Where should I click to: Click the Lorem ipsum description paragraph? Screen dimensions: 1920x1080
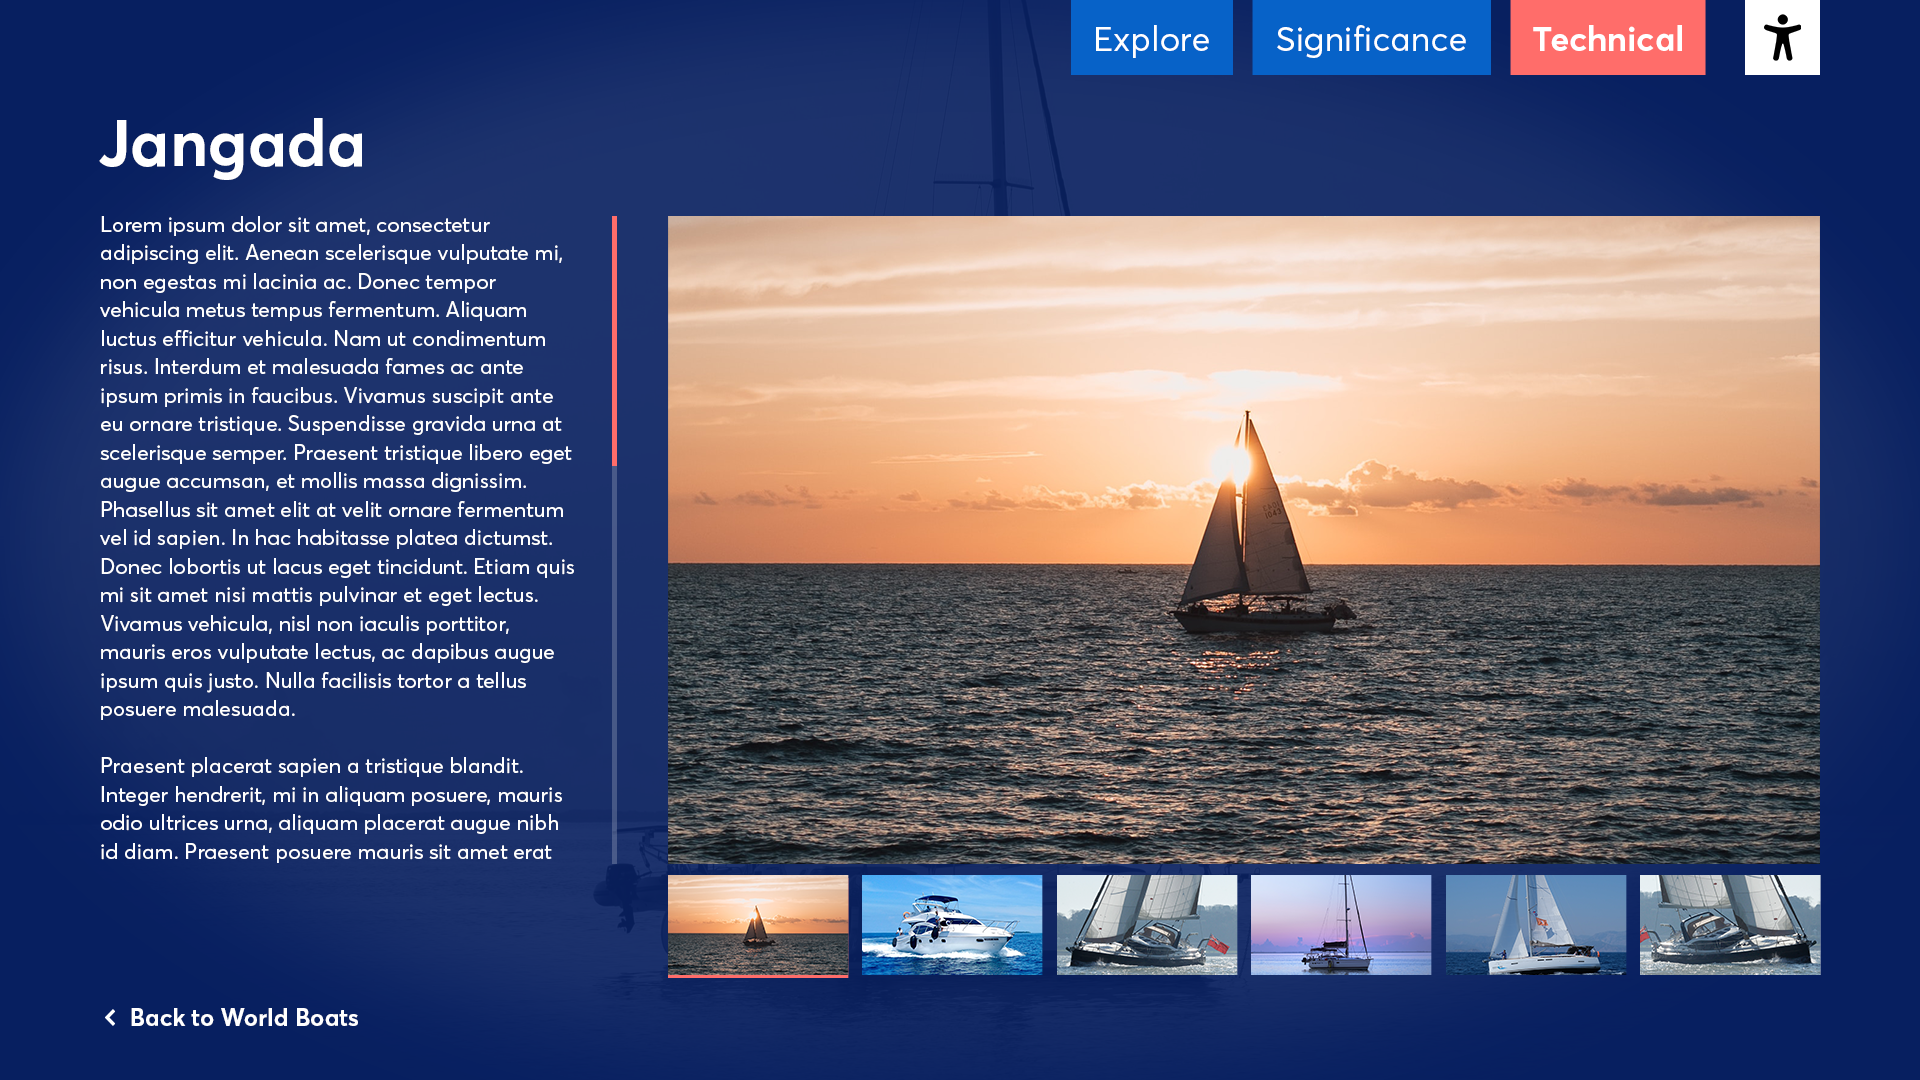tap(337, 466)
